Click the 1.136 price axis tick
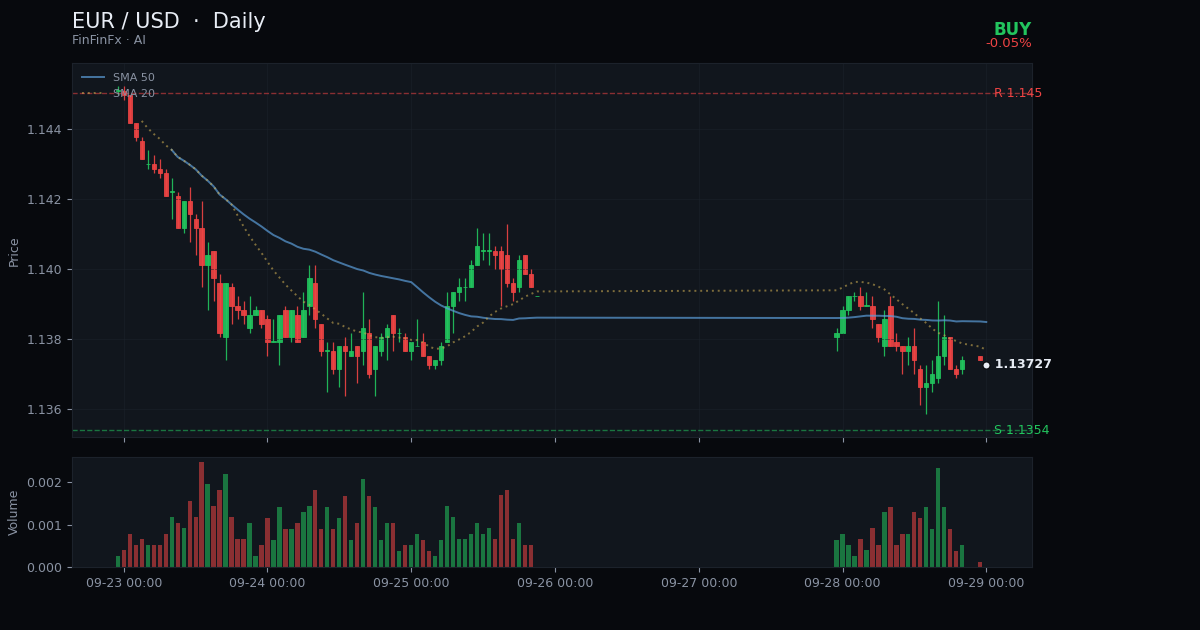 coord(45,410)
